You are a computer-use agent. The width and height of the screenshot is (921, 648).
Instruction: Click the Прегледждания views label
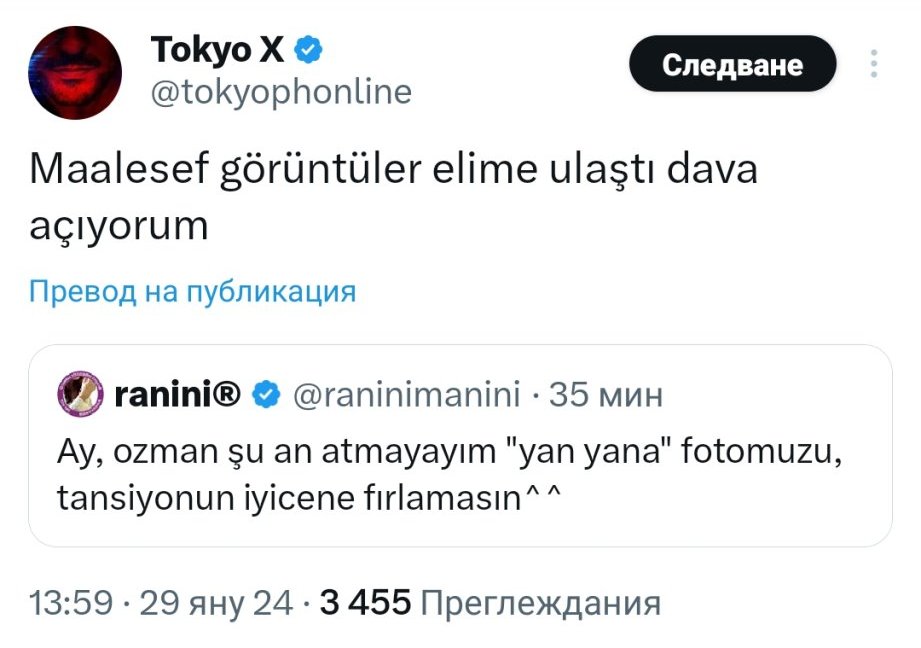point(542,604)
